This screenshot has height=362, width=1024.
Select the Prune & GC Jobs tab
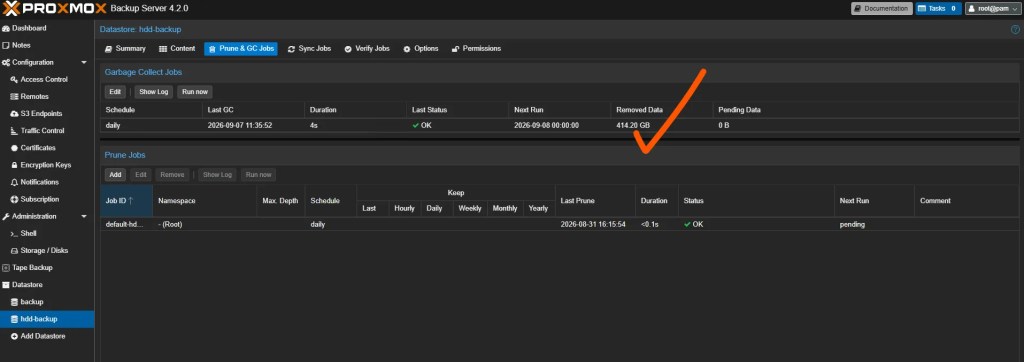tap(241, 49)
